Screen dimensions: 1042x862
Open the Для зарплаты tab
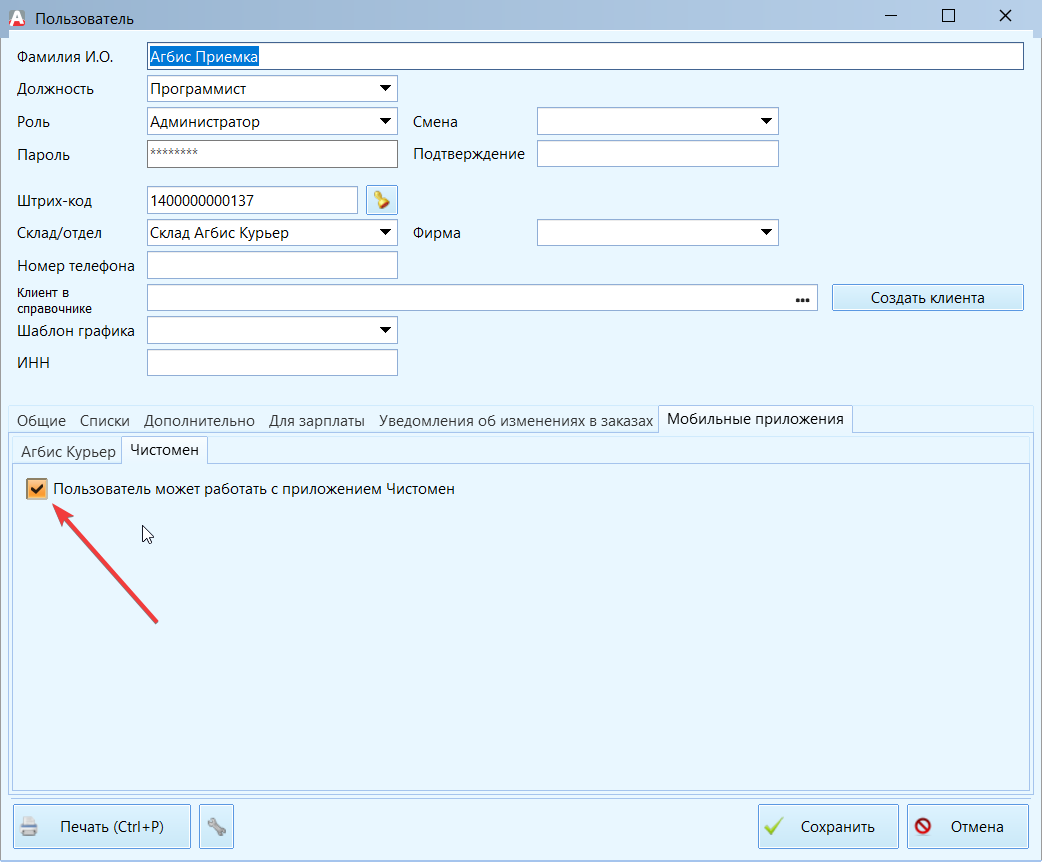point(316,421)
